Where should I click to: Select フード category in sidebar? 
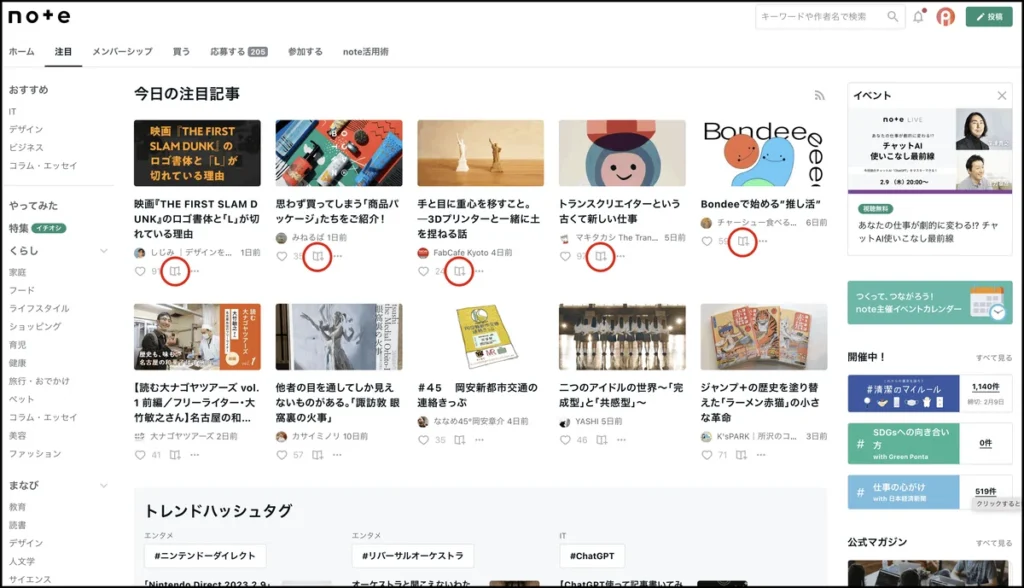pos(22,290)
